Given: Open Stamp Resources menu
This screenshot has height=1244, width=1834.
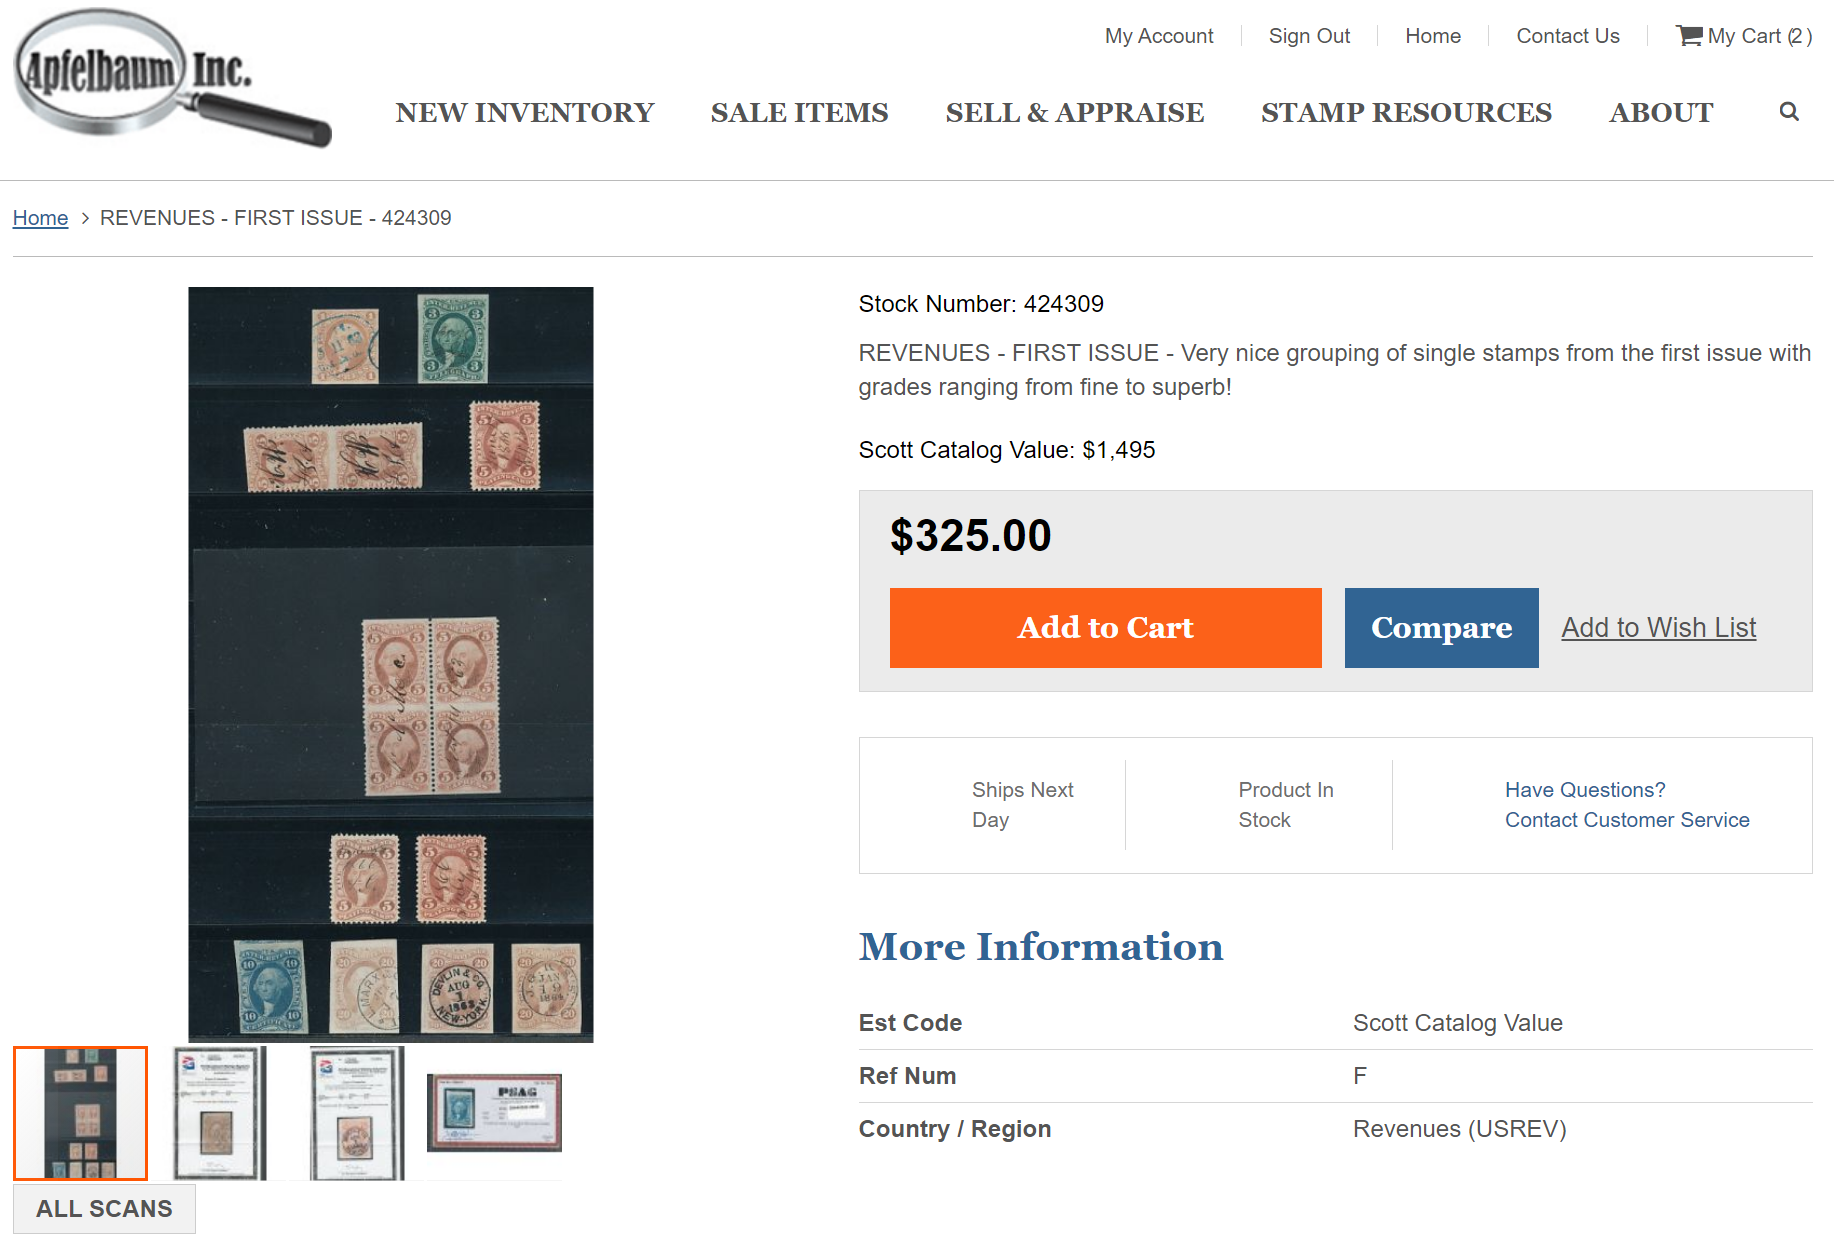Looking at the screenshot, I should click(x=1406, y=113).
